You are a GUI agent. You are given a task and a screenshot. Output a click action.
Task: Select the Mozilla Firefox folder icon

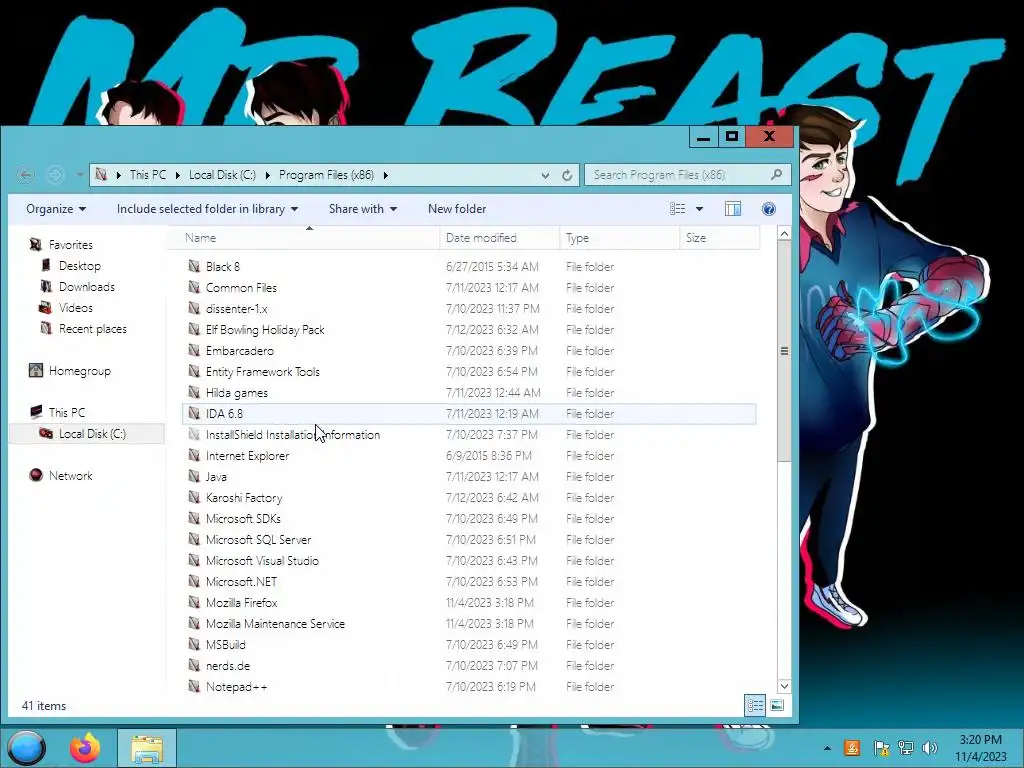(x=194, y=602)
